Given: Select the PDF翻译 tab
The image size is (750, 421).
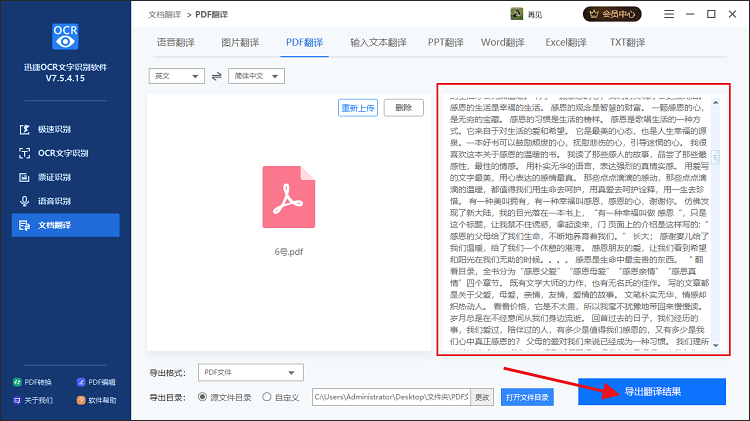Looking at the screenshot, I should coord(304,43).
